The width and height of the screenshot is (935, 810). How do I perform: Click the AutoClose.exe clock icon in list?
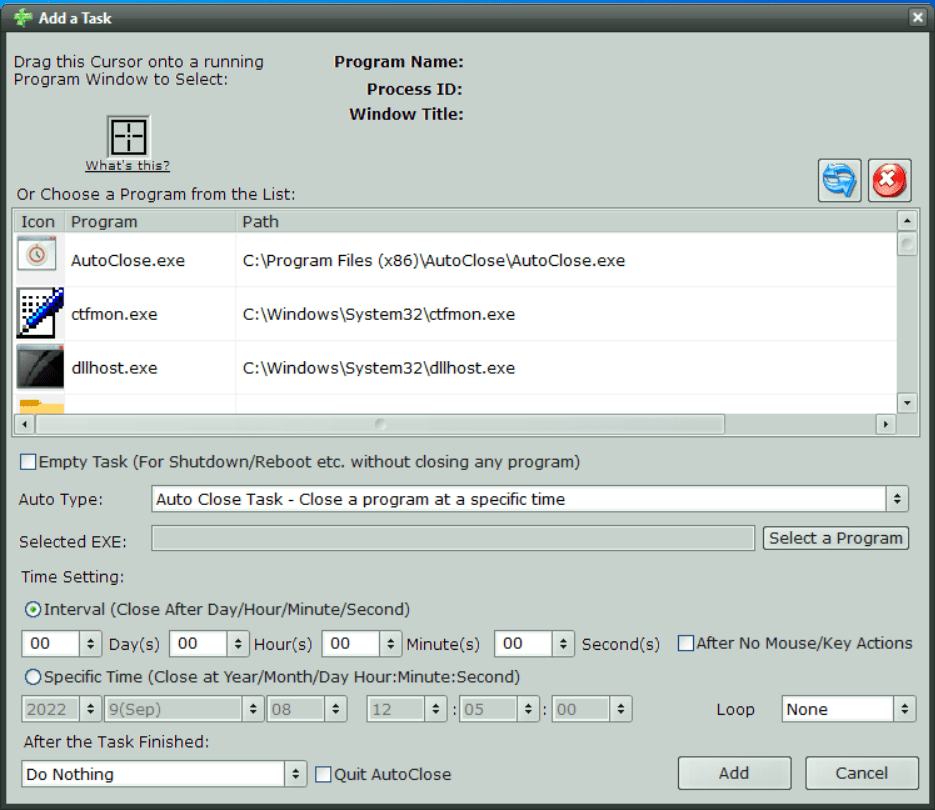(37, 254)
